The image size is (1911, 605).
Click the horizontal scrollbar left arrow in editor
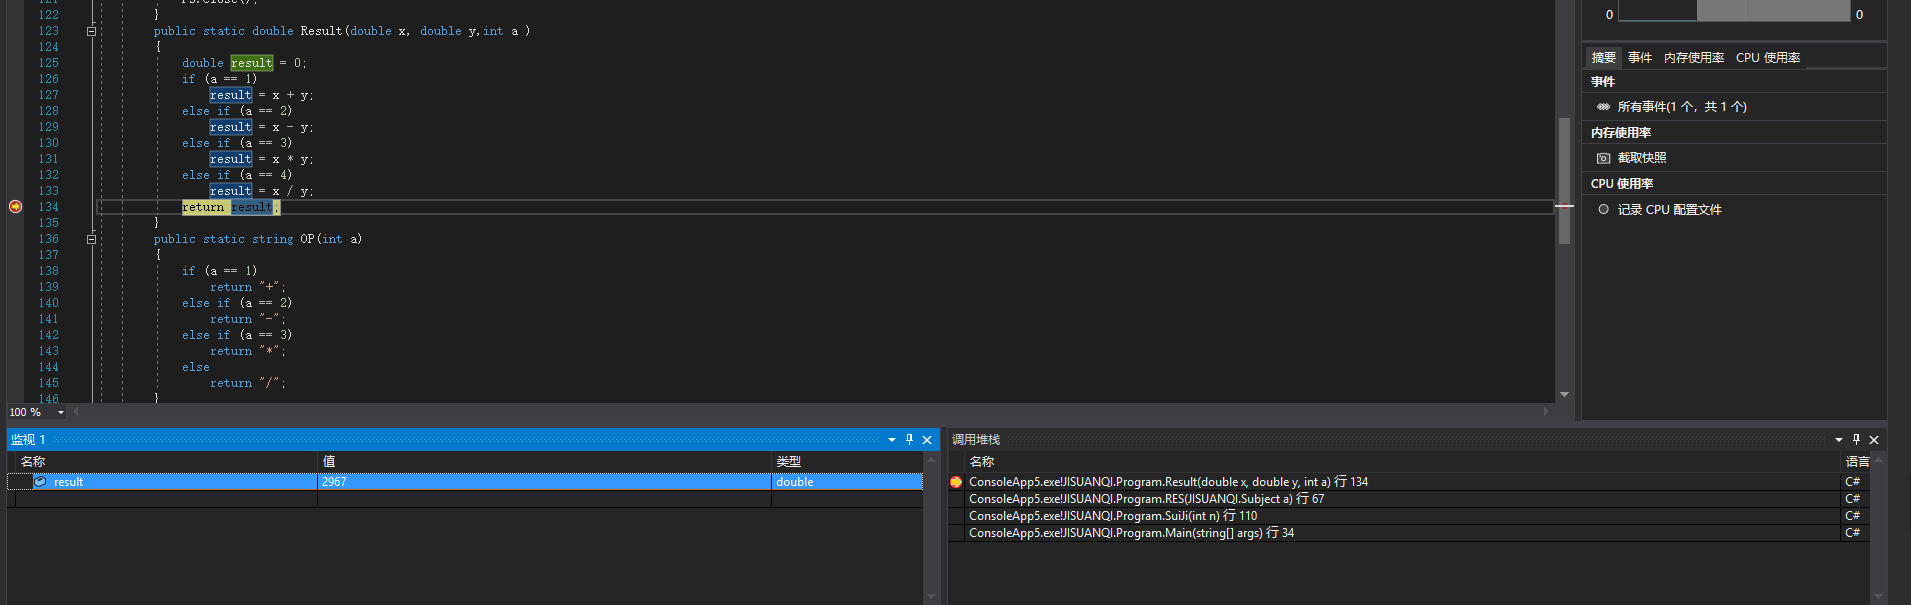(76, 412)
